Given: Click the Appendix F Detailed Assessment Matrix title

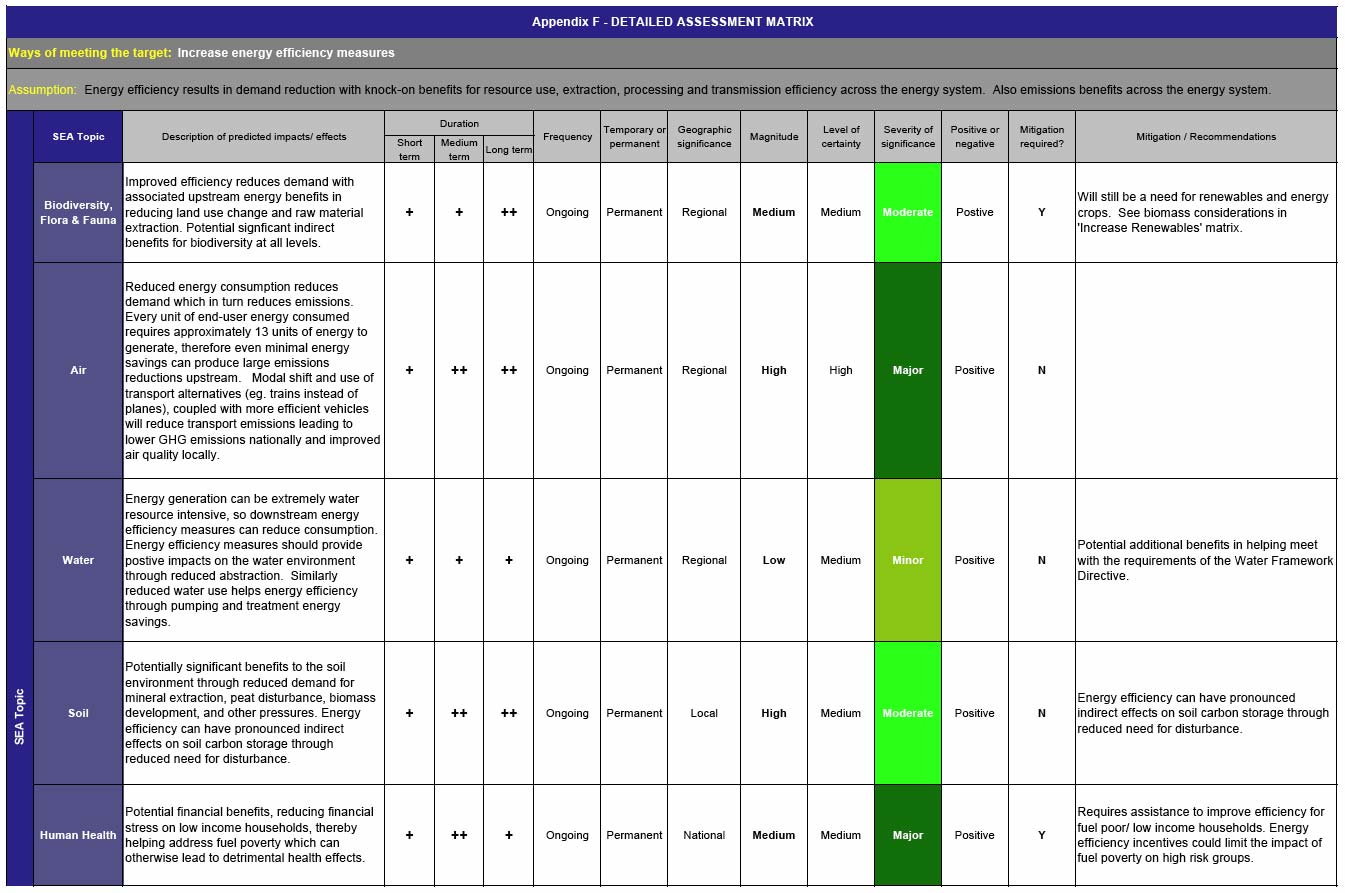Looking at the screenshot, I should tap(672, 21).
